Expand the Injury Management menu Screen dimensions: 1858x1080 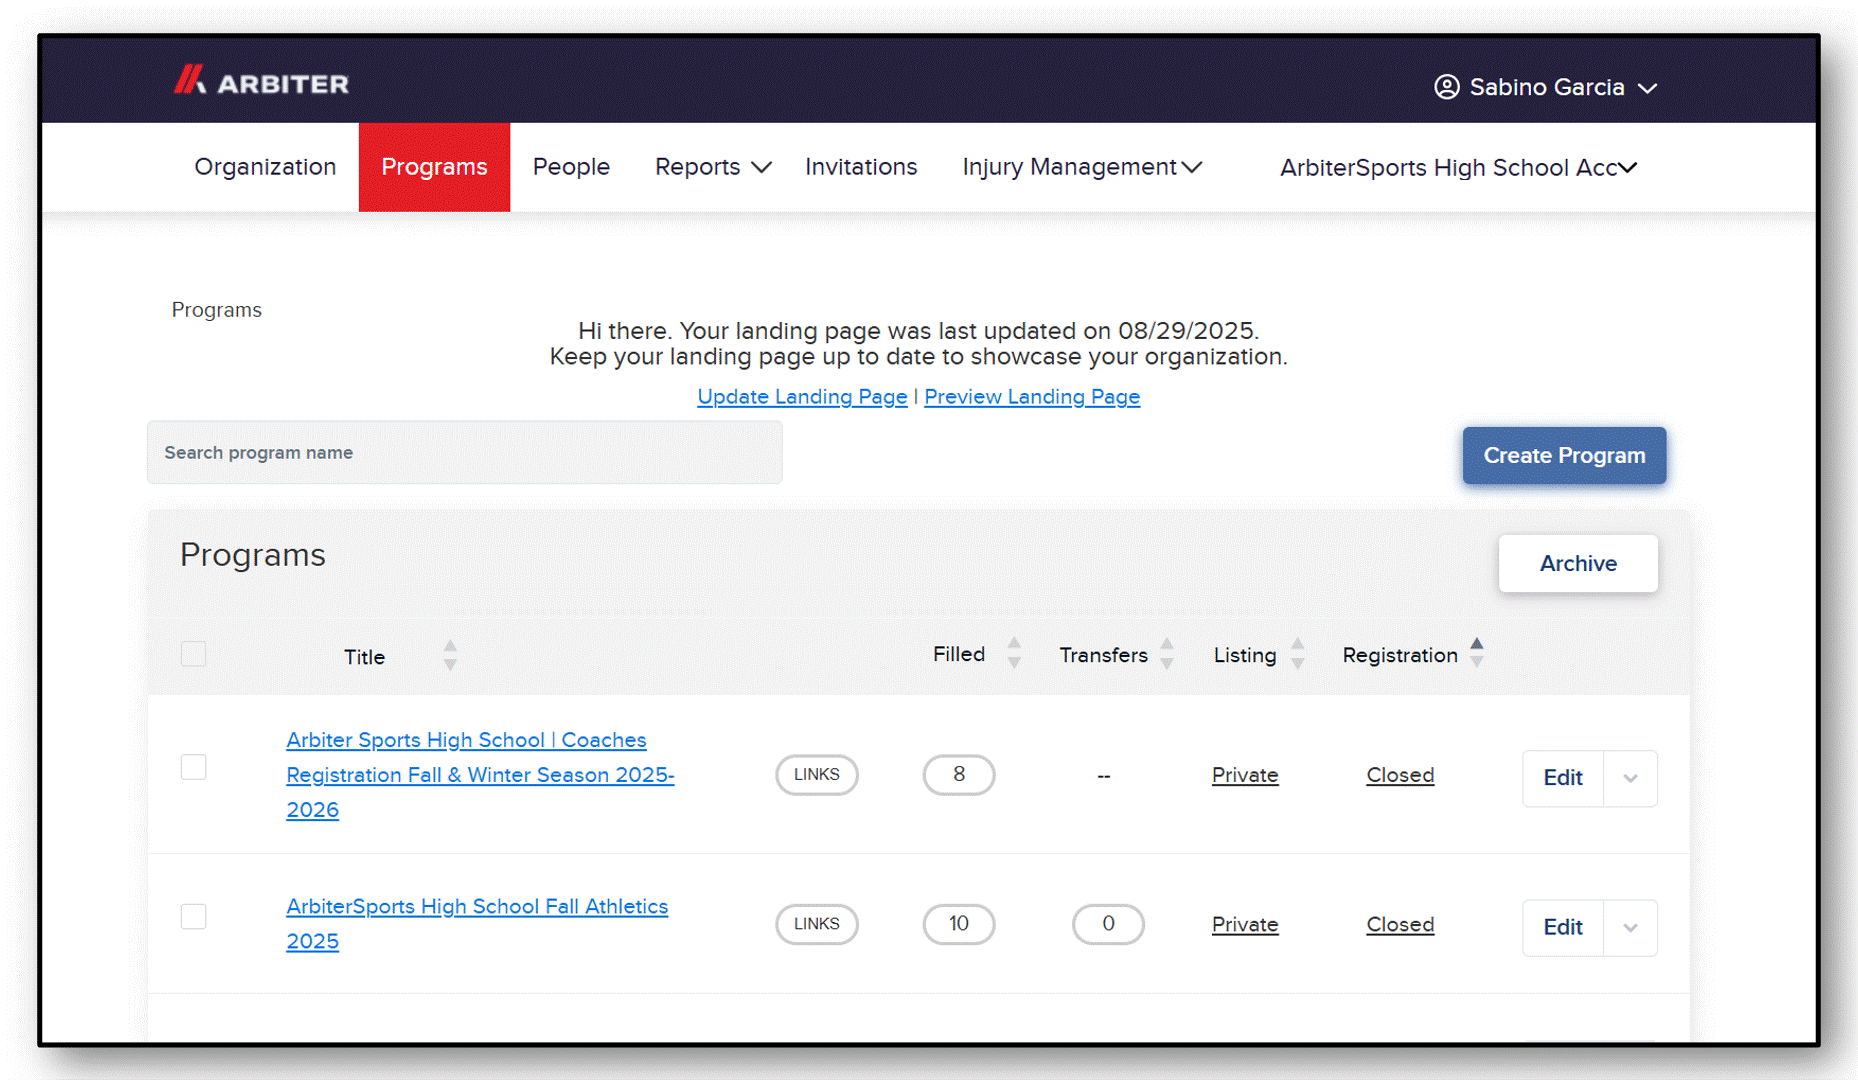click(x=1082, y=167)
